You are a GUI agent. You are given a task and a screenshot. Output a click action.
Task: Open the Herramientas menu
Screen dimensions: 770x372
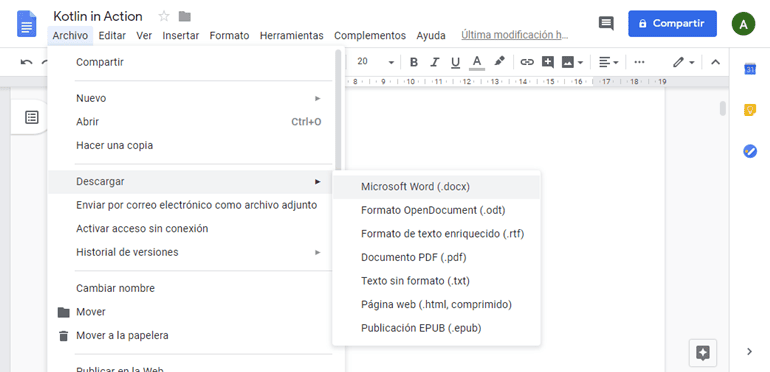[x=292, y=35]
